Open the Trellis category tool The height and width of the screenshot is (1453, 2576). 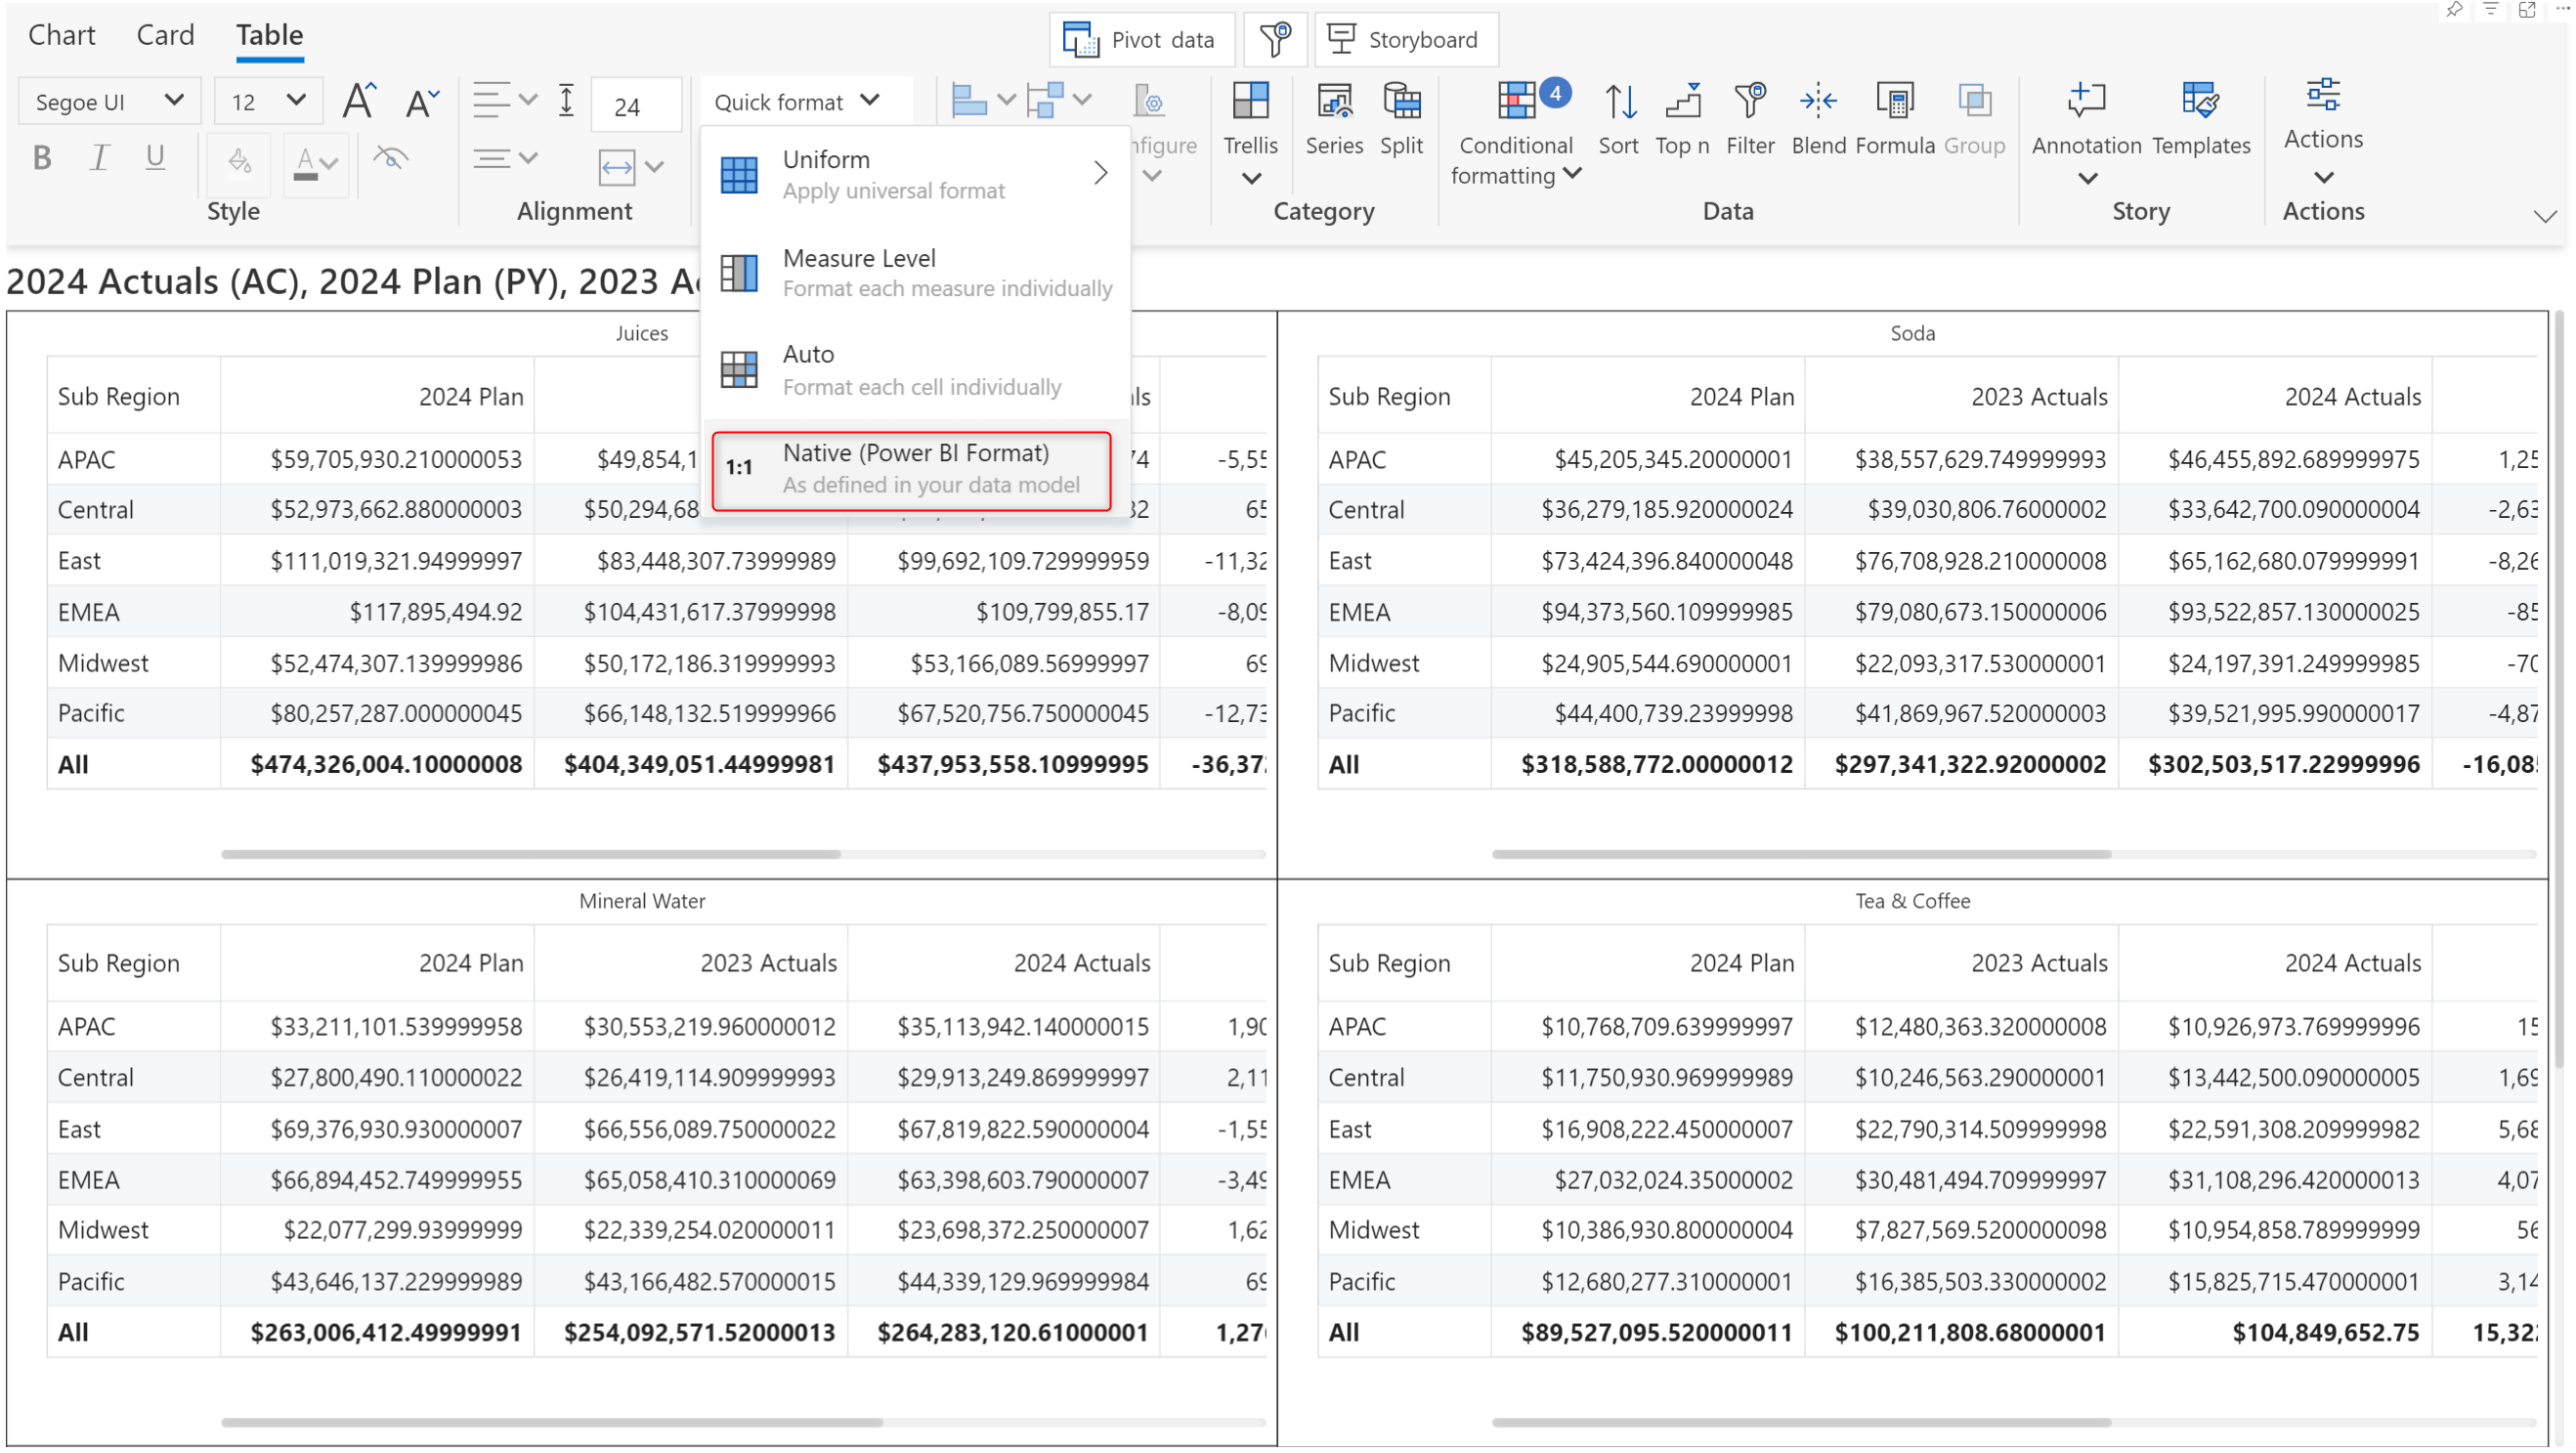[x=1250, y=132]
